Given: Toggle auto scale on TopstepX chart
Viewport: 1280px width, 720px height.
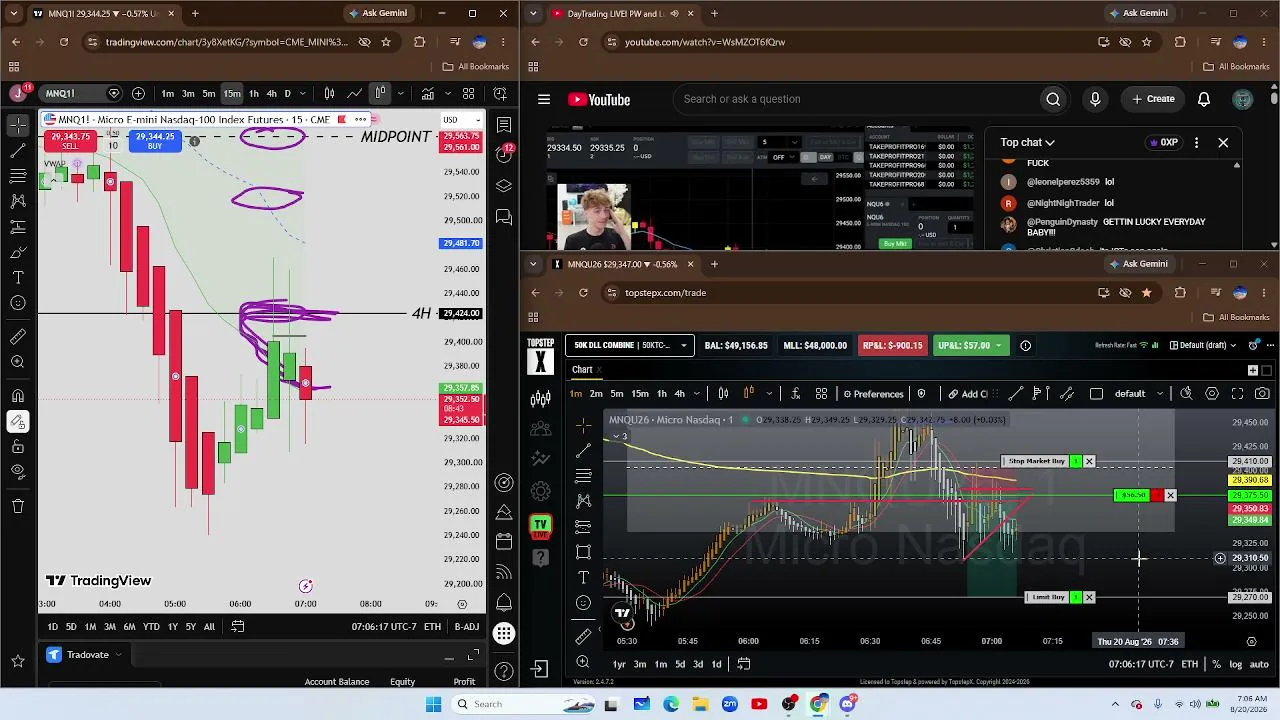Looking at the screenshot, I should pos(1259,664).
